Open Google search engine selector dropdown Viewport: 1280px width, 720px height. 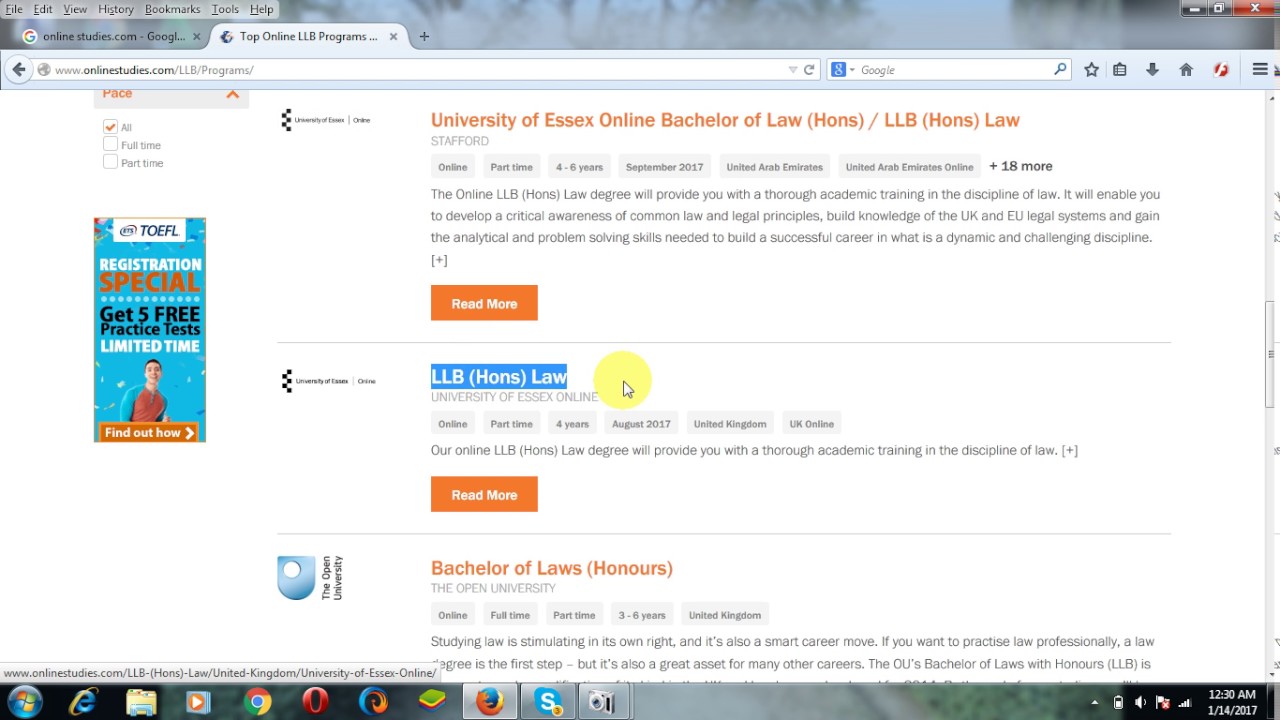click(x=843, y=70)
